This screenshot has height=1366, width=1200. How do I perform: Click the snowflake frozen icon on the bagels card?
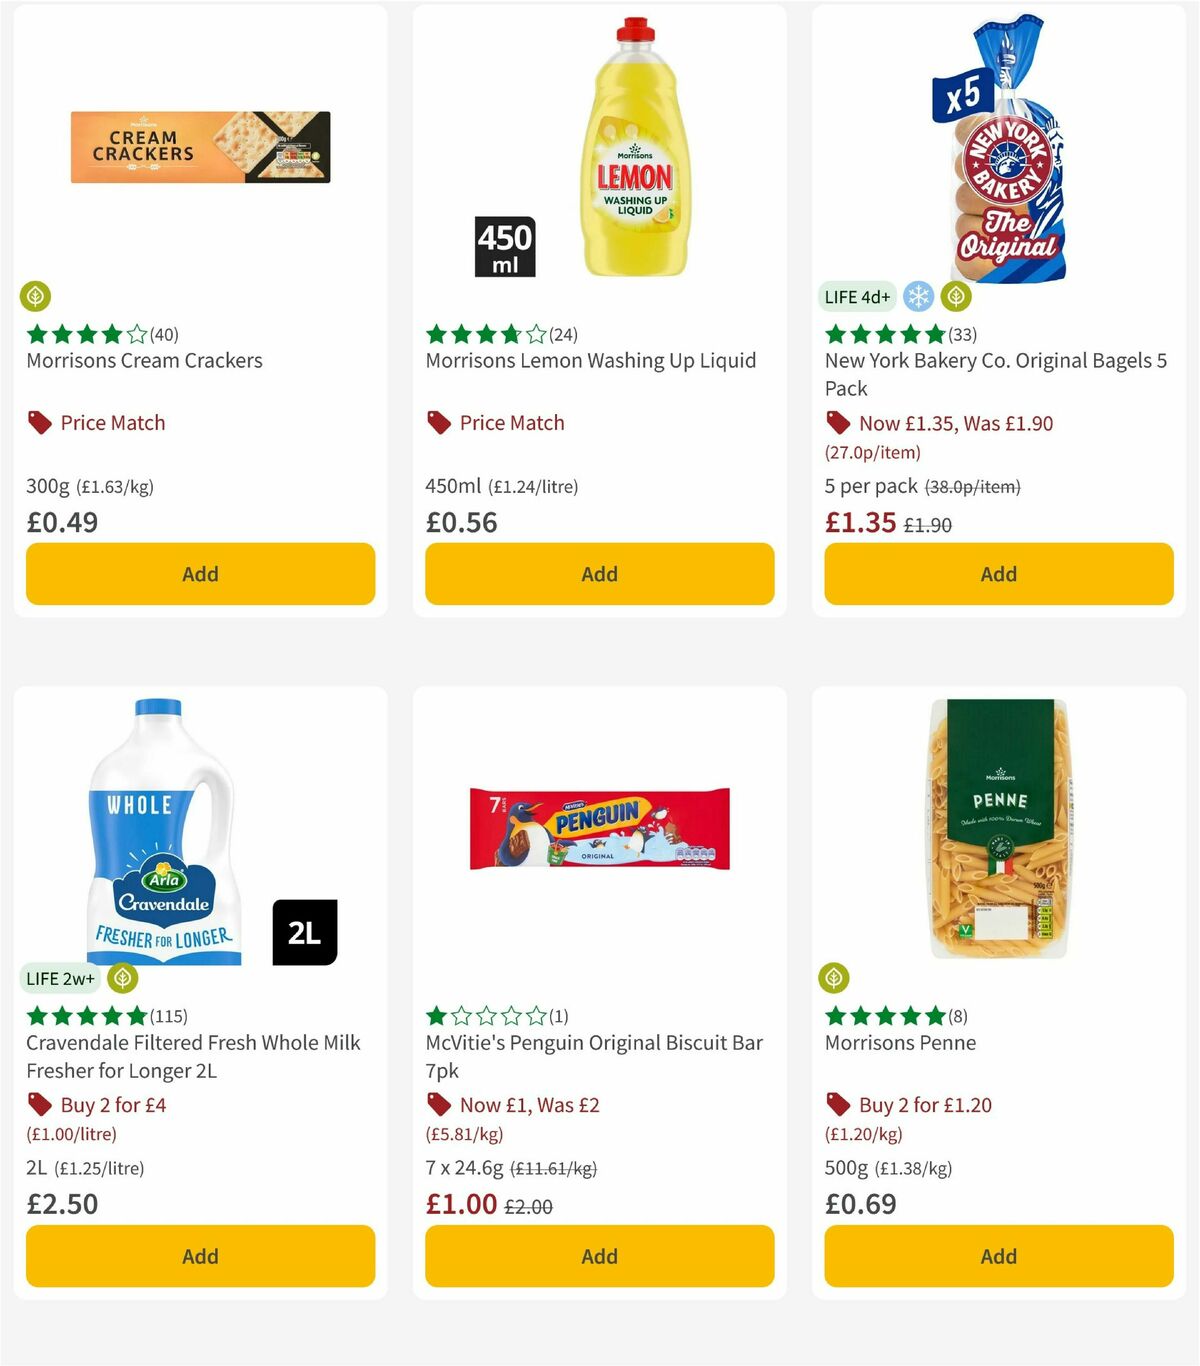(917, 296)
